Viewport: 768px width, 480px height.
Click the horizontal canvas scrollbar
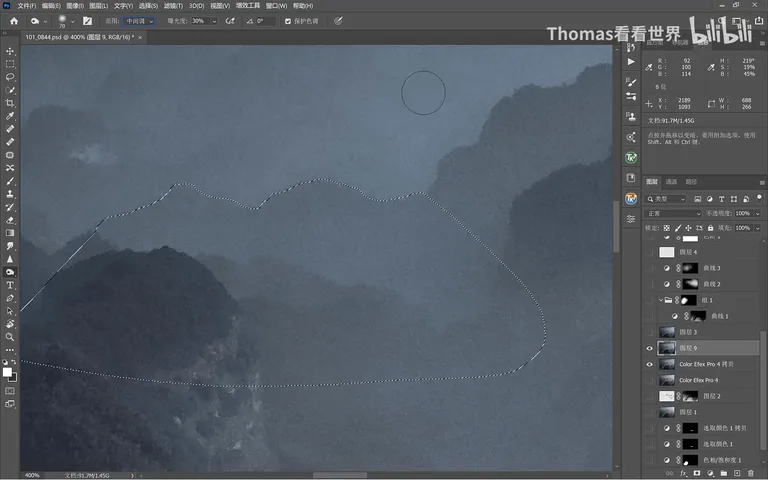[x=340, y=475]
